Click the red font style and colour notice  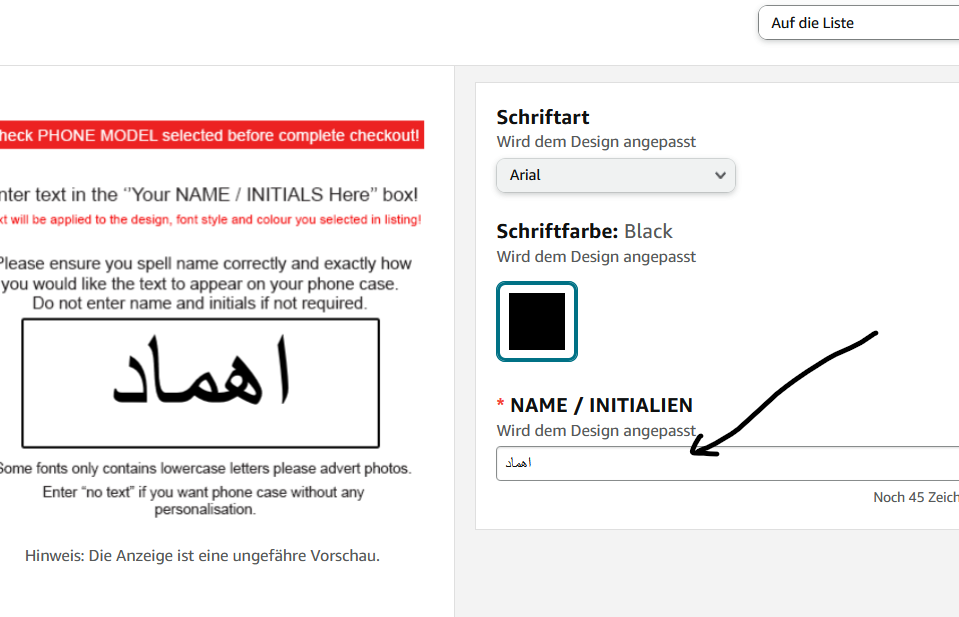click(210, 220)
